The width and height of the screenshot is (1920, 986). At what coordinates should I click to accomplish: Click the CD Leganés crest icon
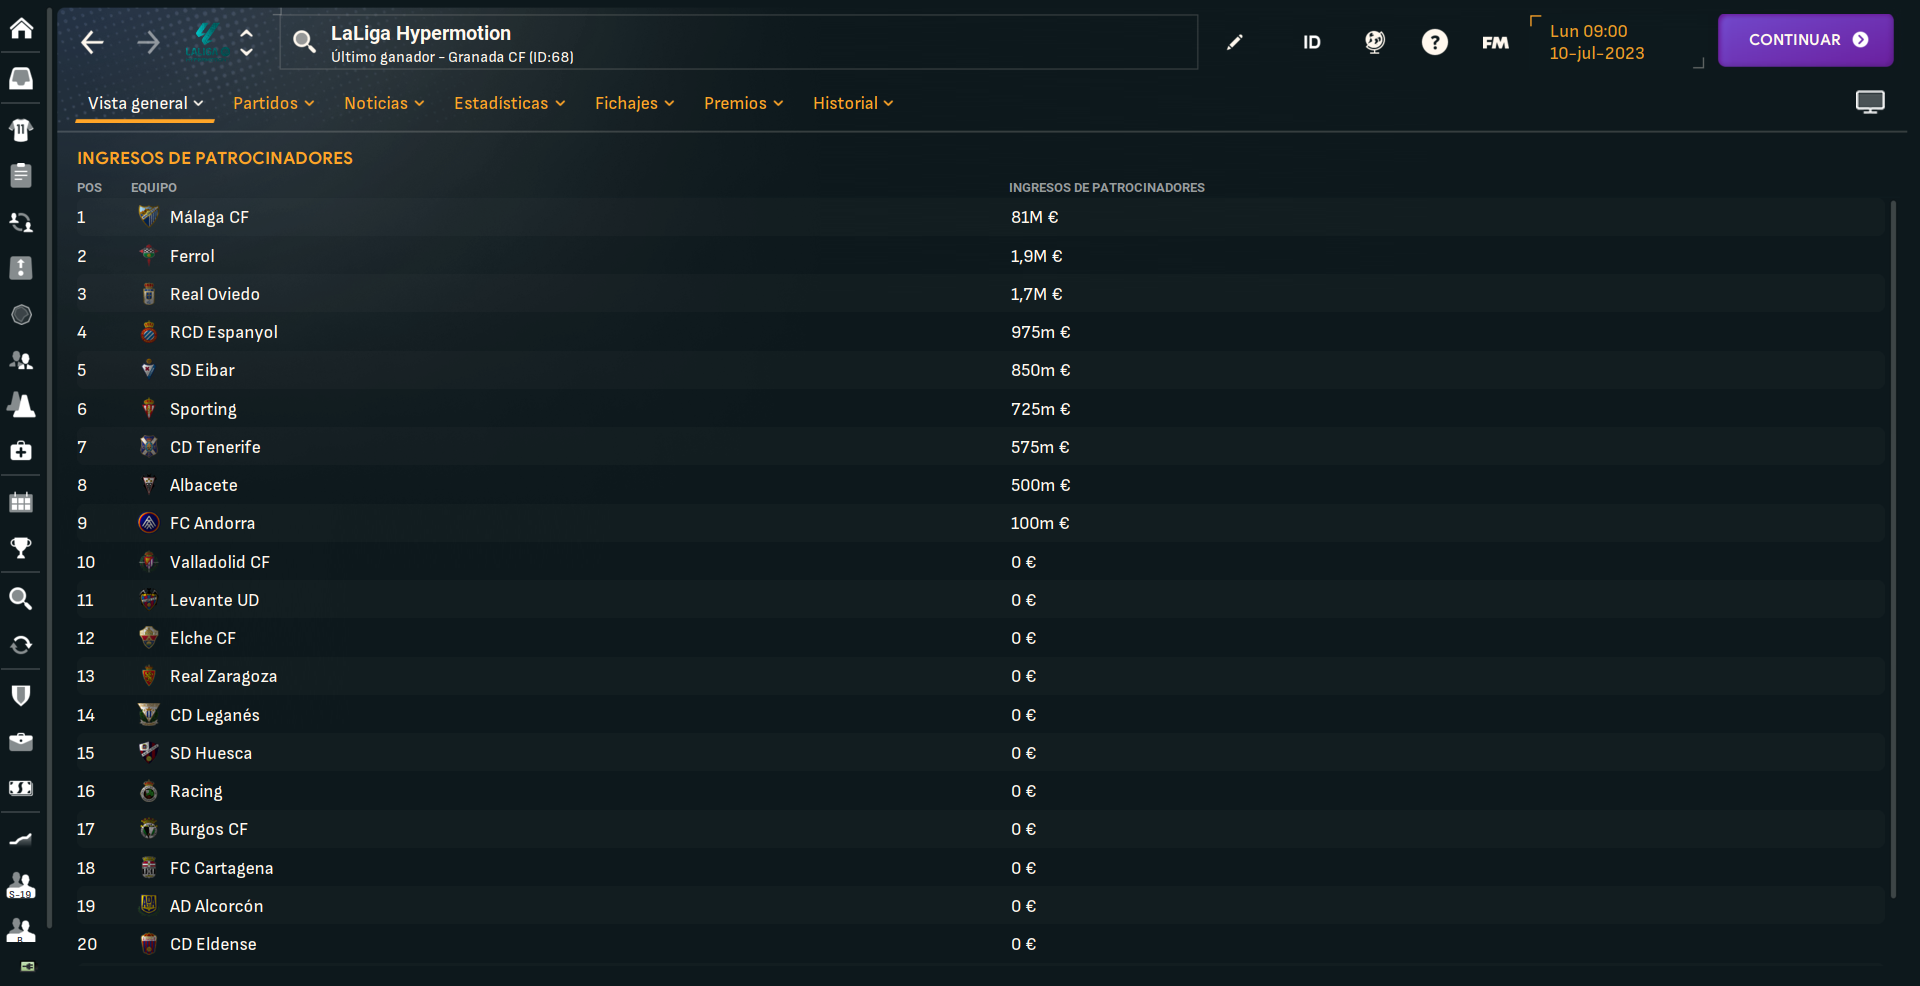(x=148, y=714)
